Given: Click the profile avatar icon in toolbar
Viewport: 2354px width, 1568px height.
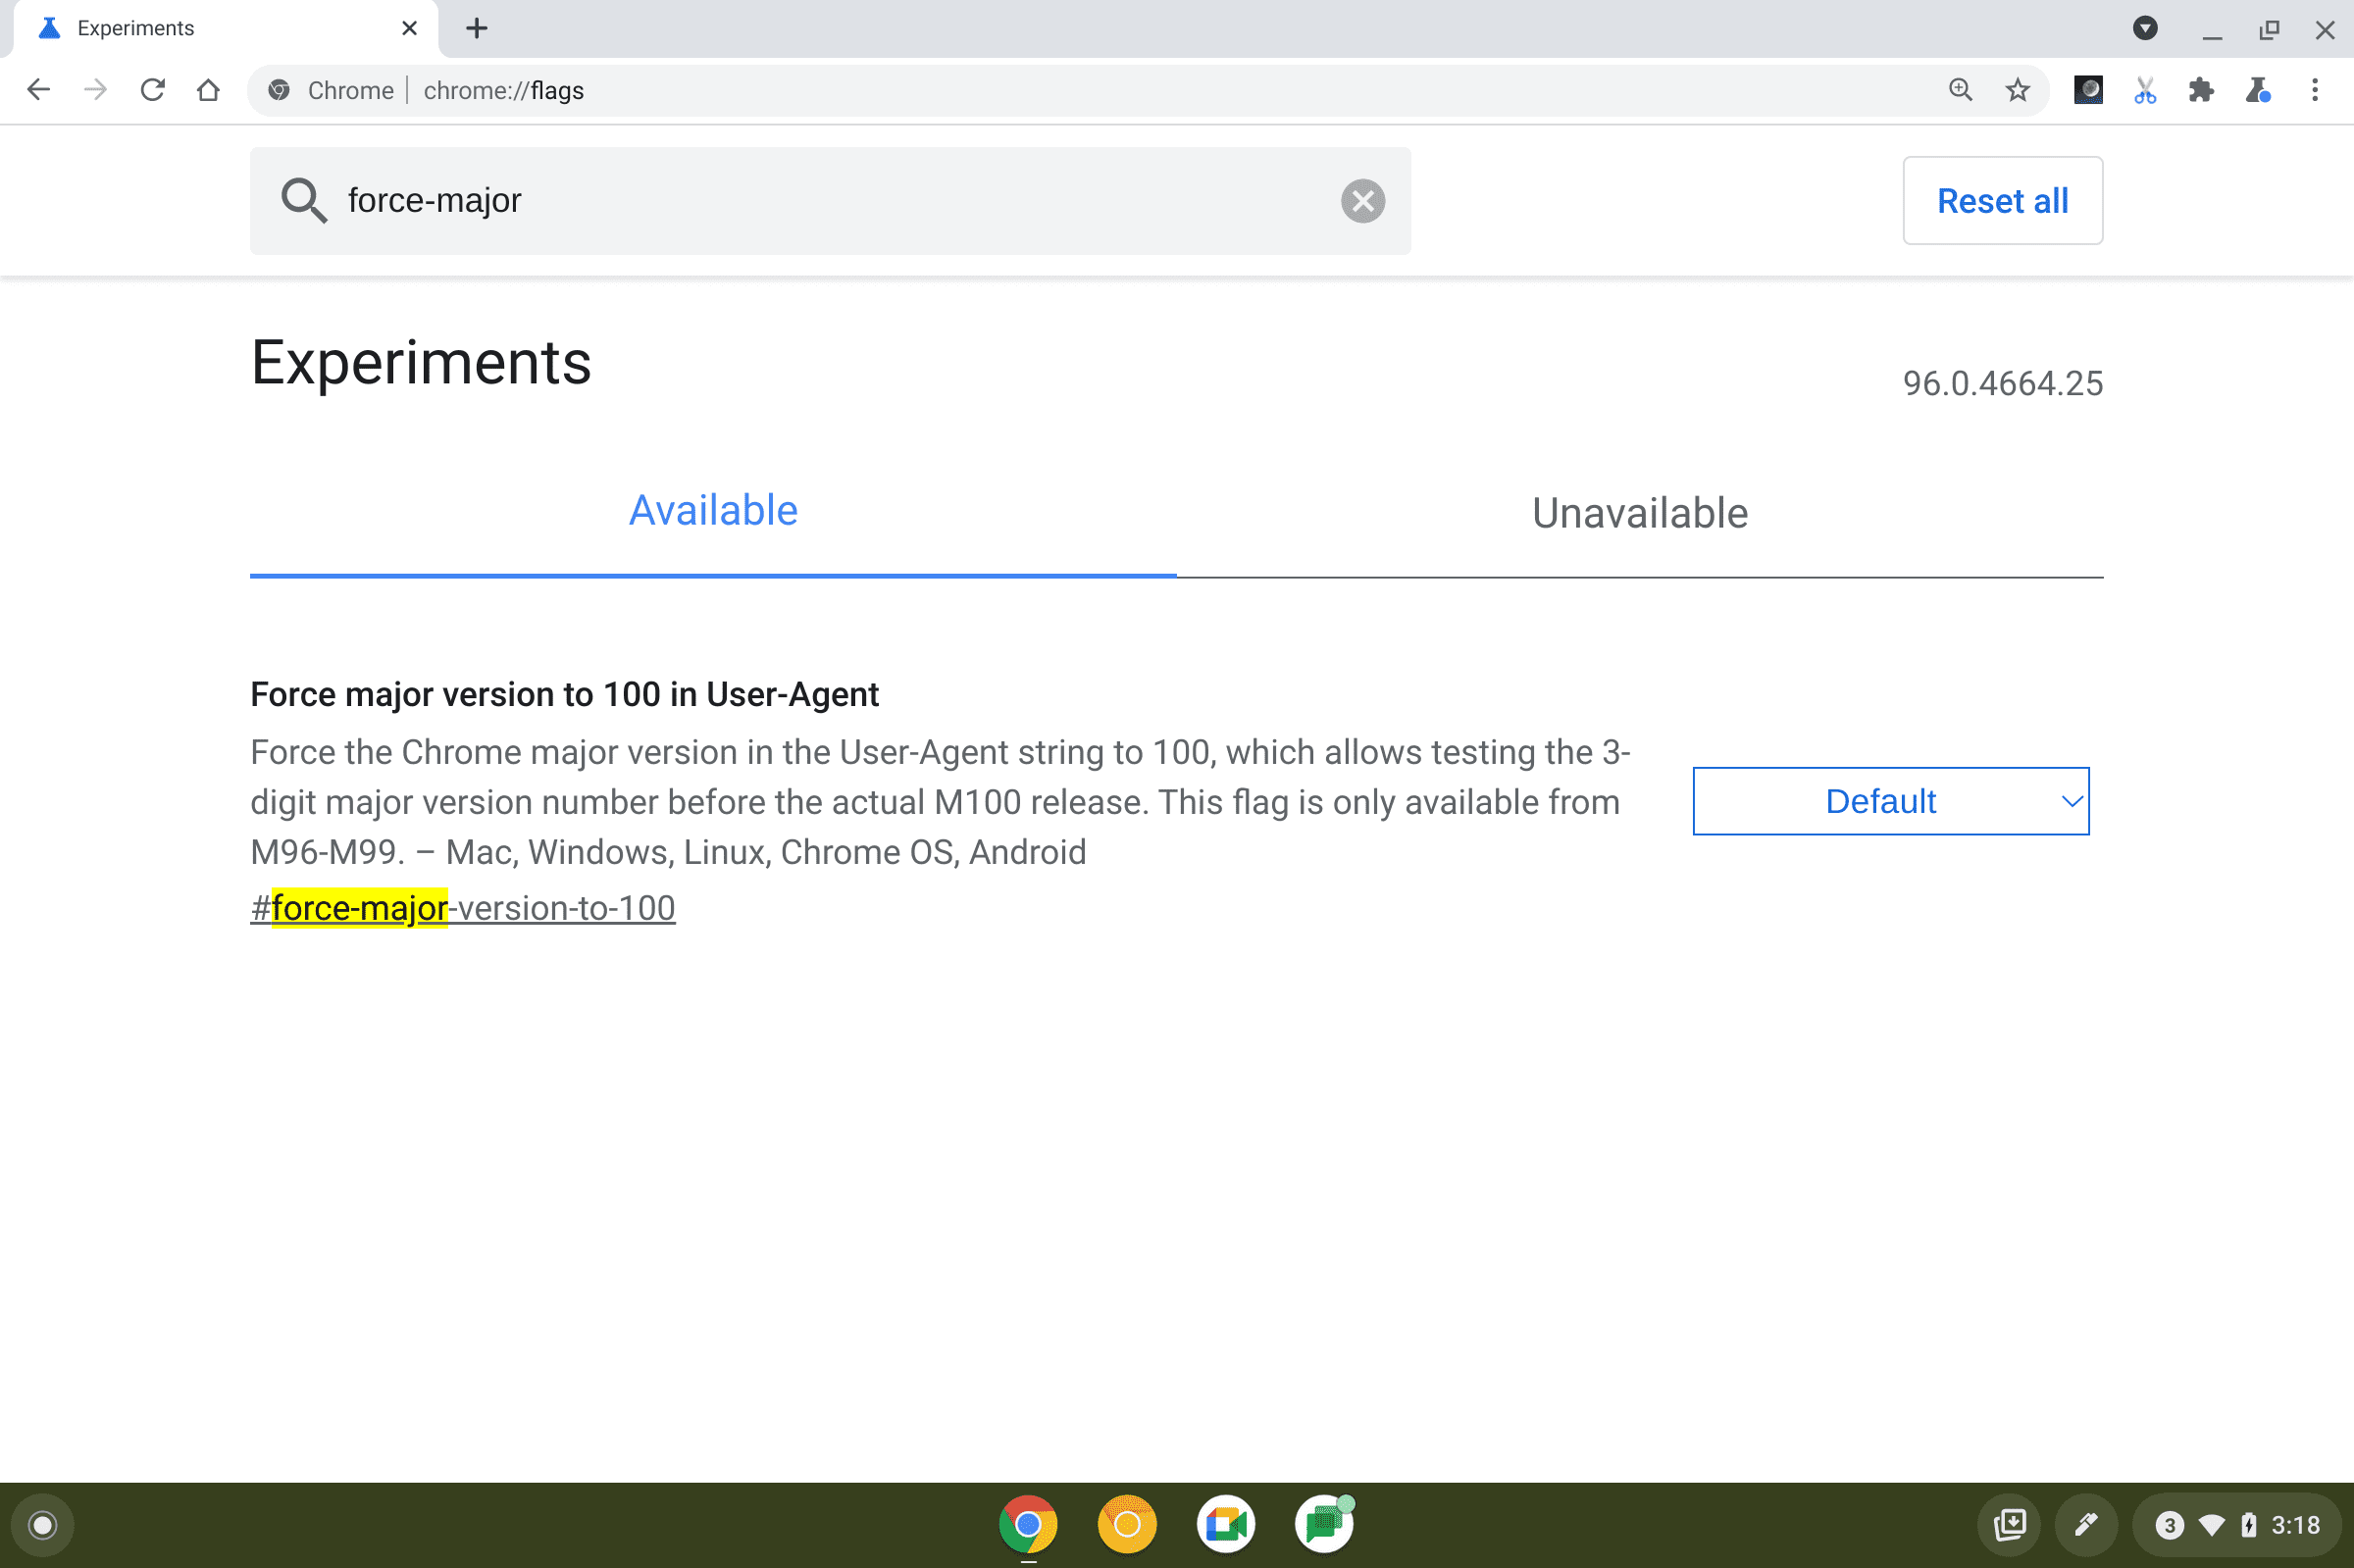Looking at the screenshot, I should click(2086, 89).
